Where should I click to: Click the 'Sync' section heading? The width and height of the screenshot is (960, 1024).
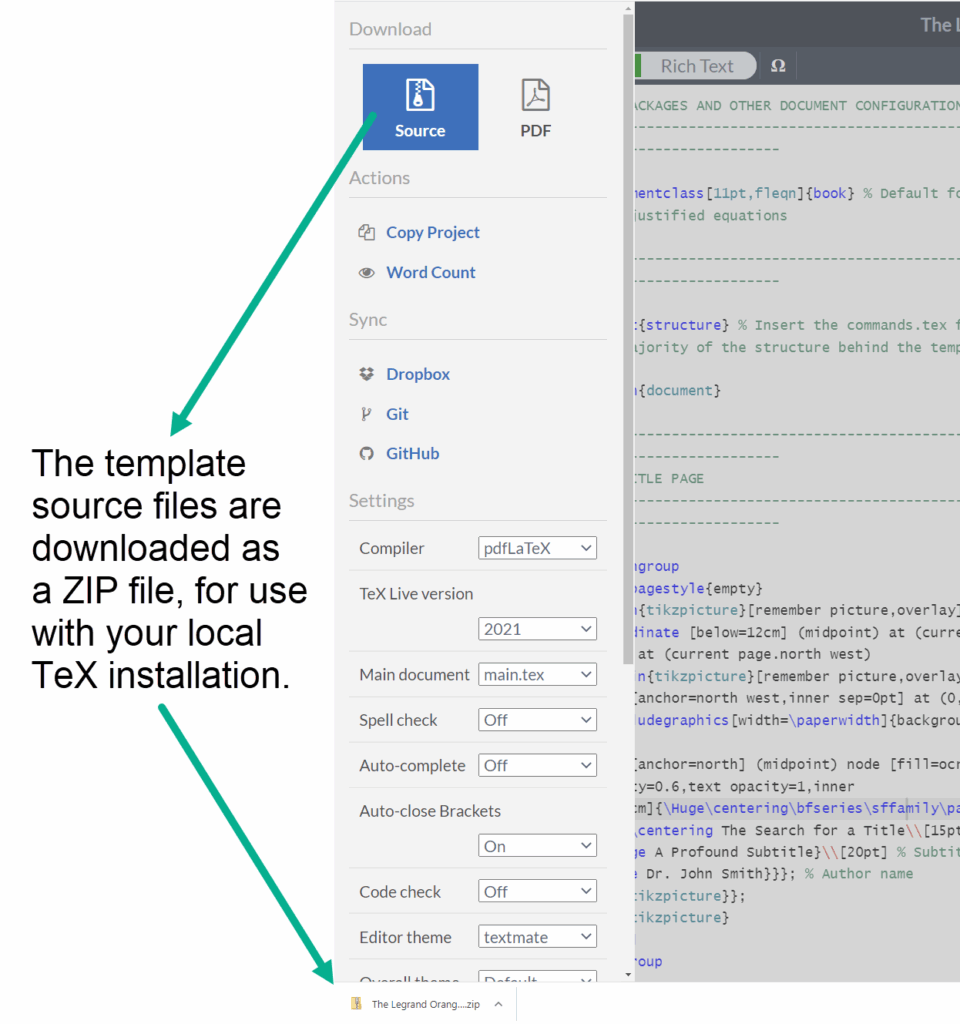pyautogui.click(x=368, y=320)
